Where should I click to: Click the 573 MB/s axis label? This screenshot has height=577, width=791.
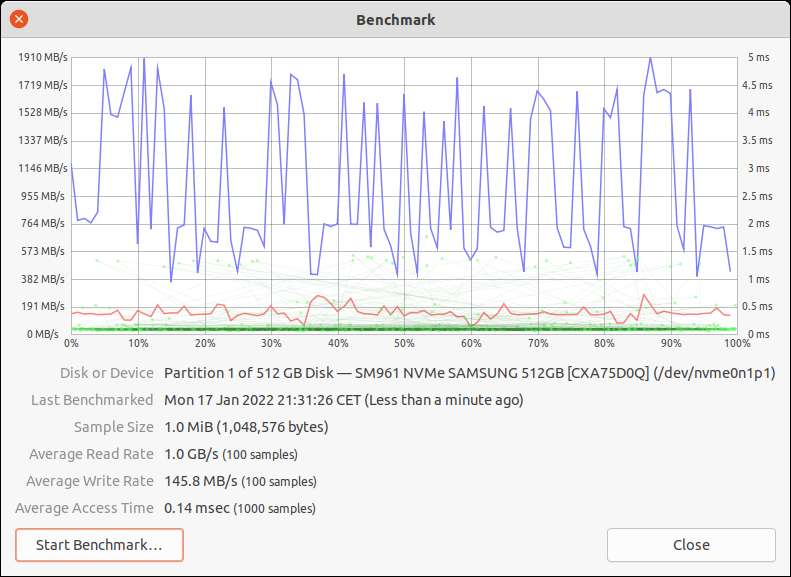[44, 251]
